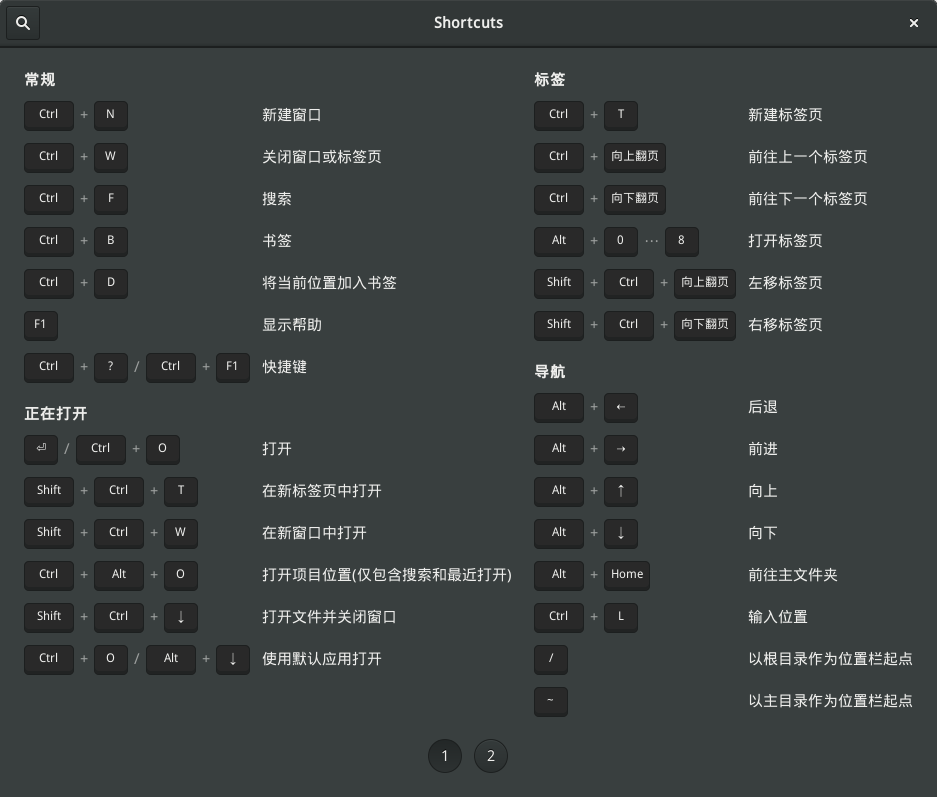Screen dimensions: 937x797
Task: Click the down arrow key beside 向下
Action: (621, 533)
